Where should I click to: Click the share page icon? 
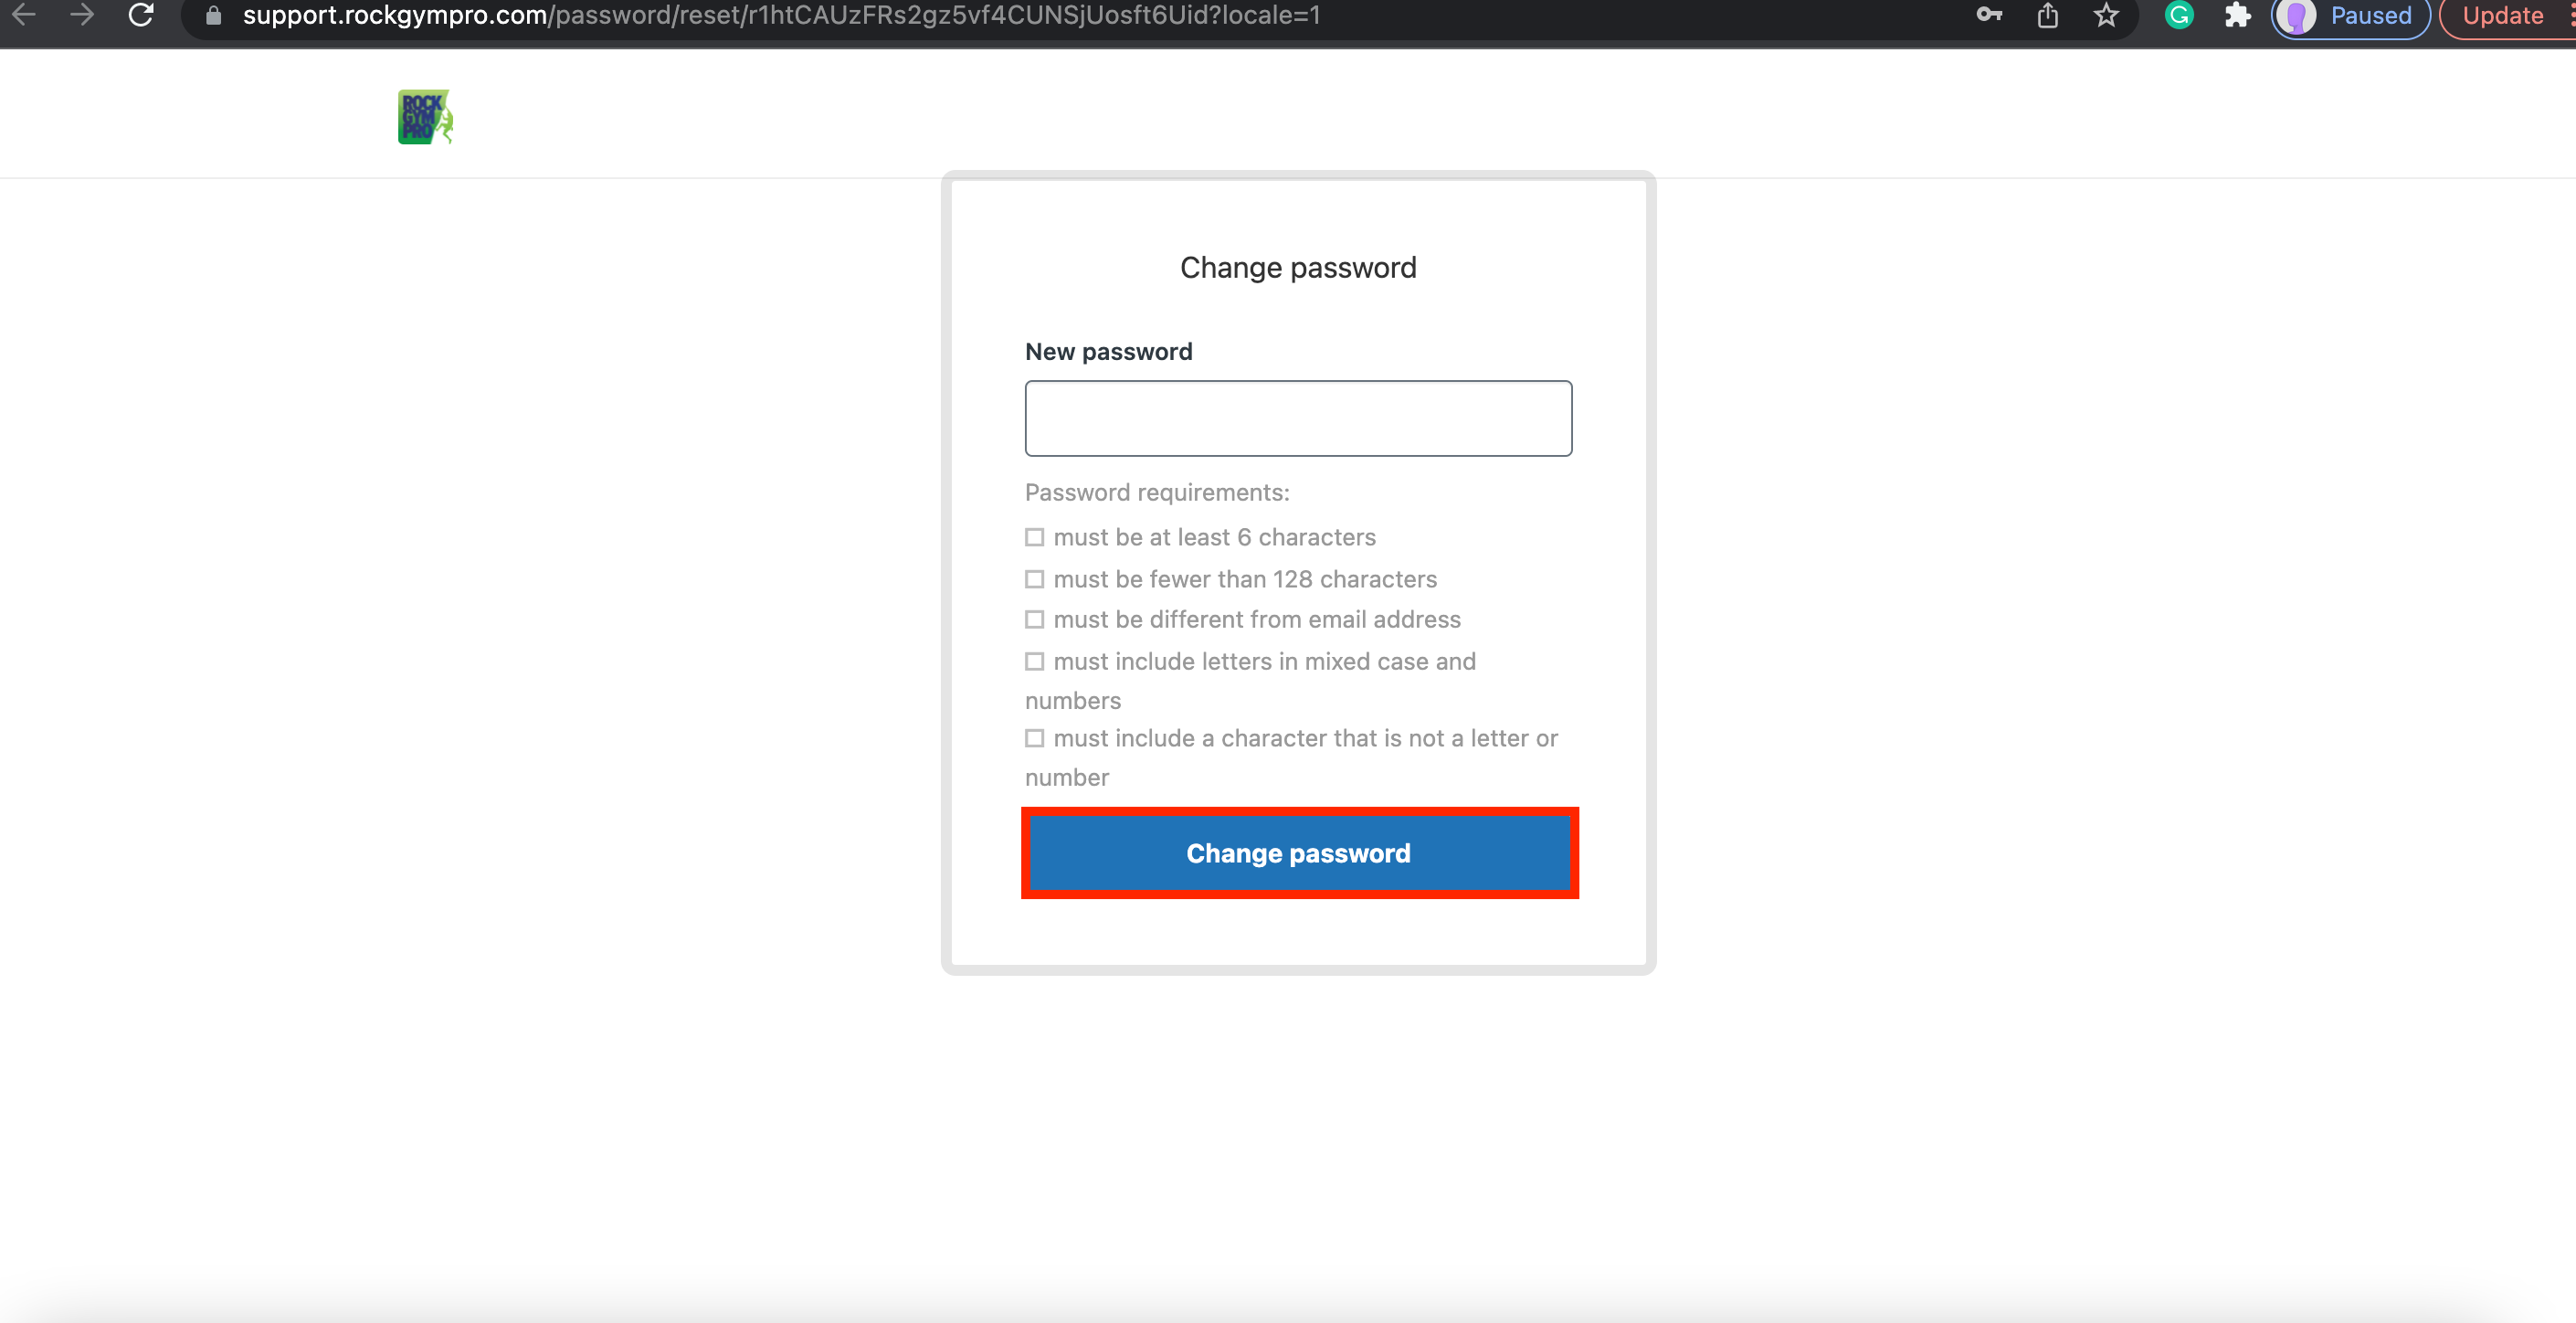(2047, 15)
